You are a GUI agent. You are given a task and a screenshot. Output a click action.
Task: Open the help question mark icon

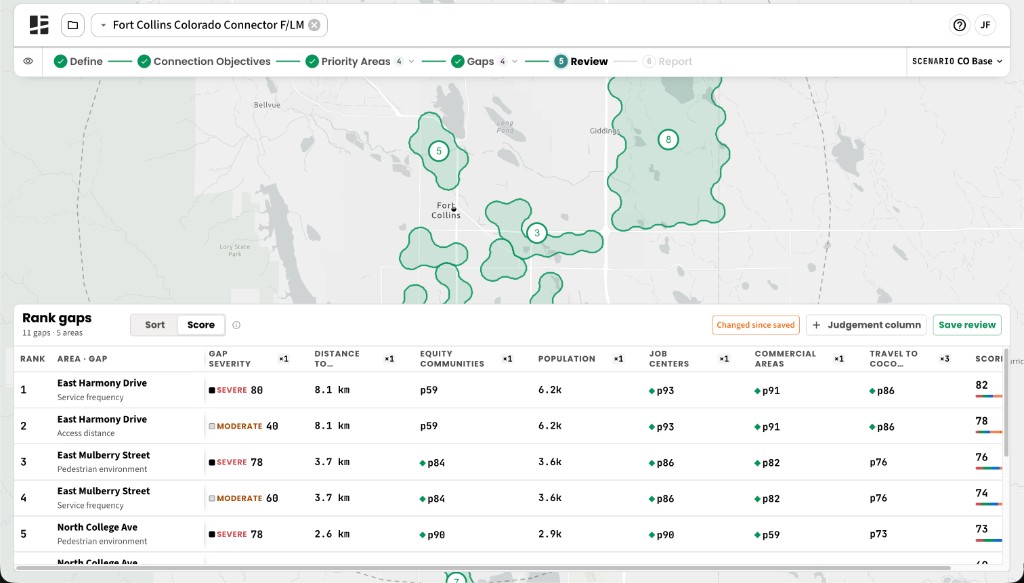[959, 25]
